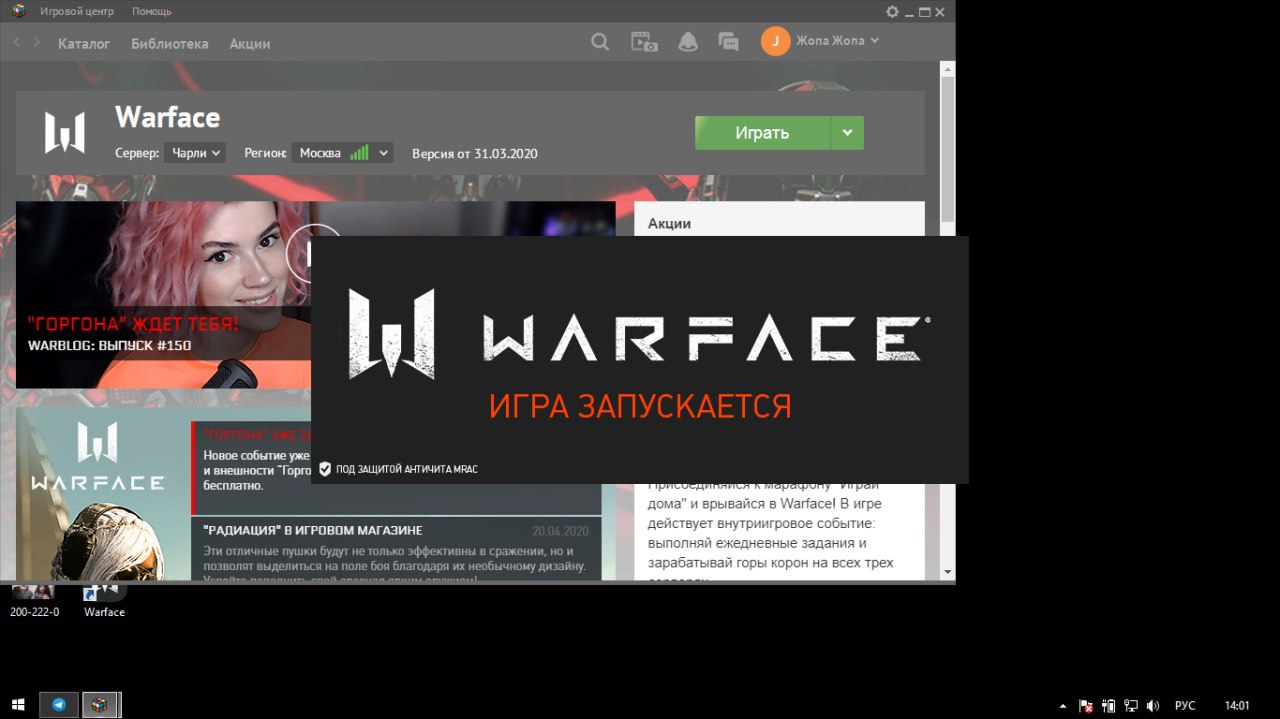This screenshot has width=1280, height=719.
Task: Click the Под защитой античита MRAC label
Action: pyautogui.click(x=399, y=469)
